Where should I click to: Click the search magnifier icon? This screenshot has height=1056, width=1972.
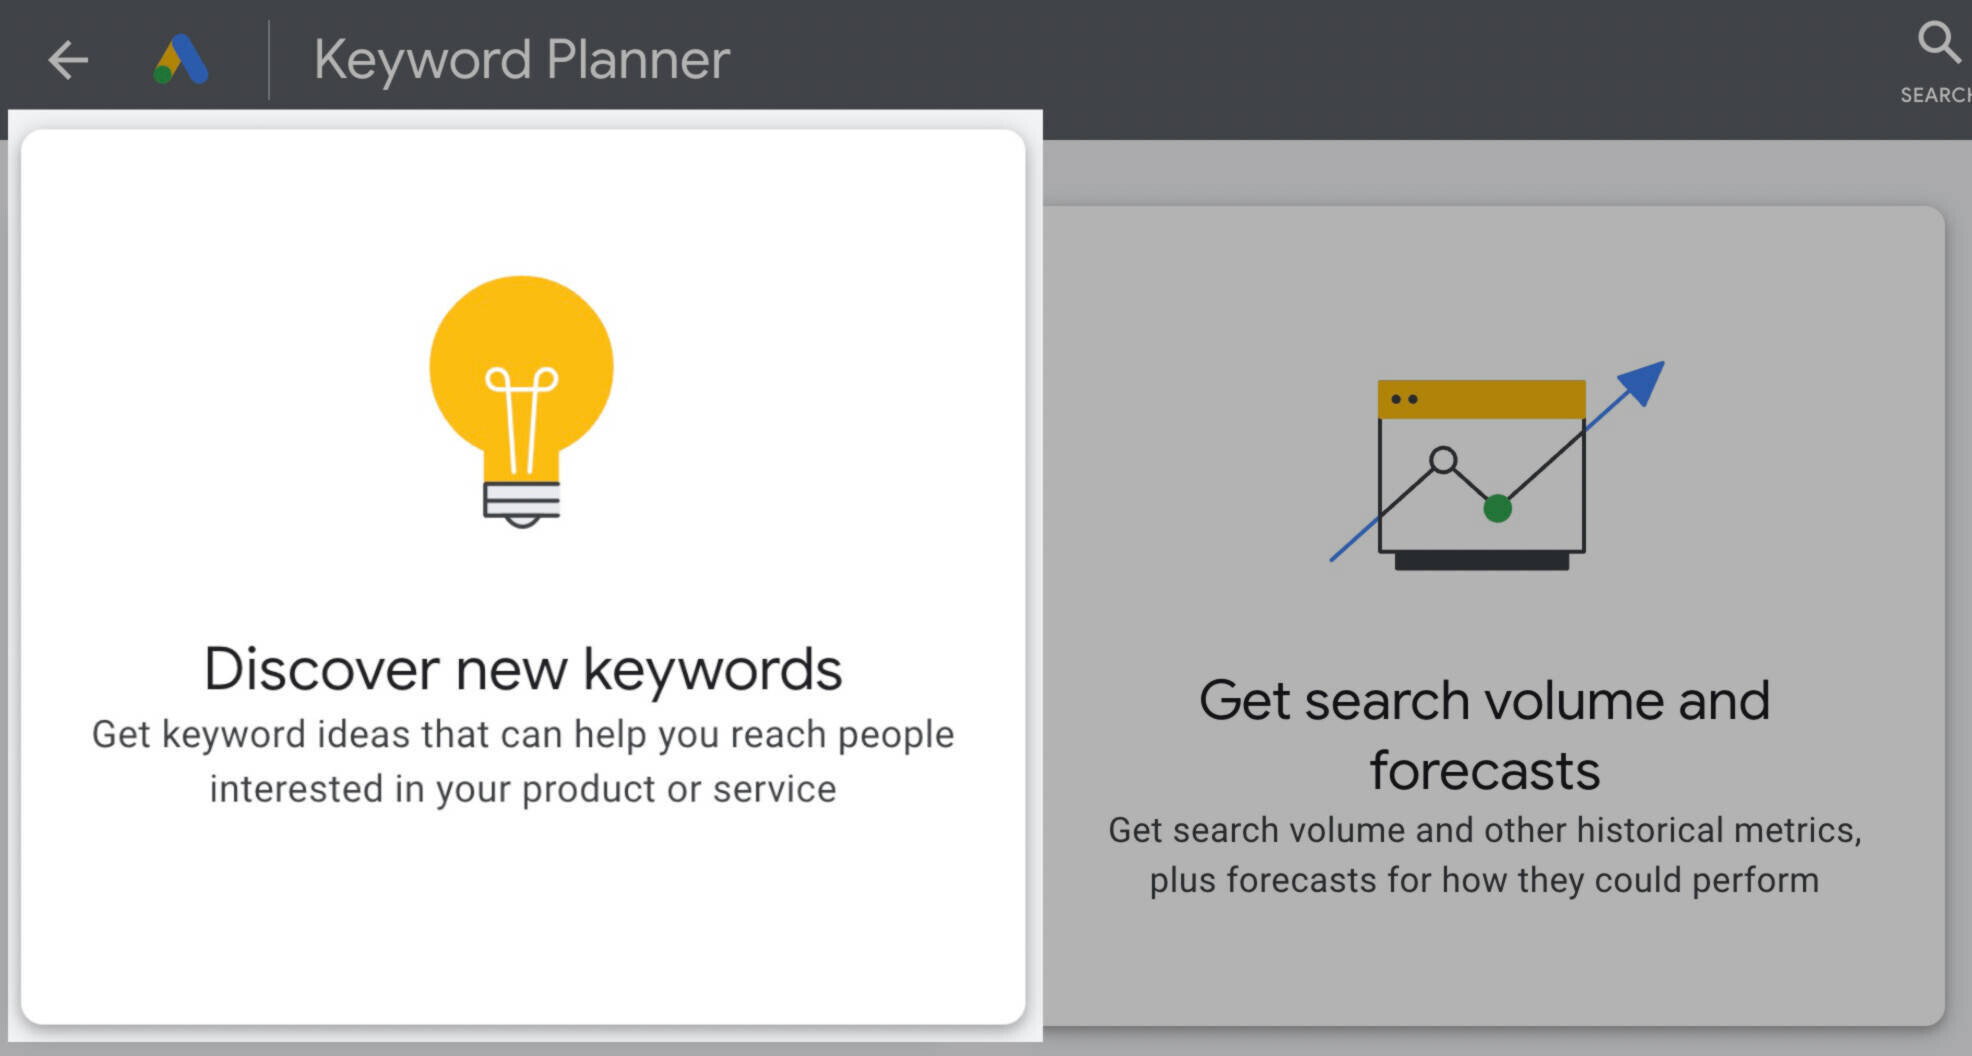click(x=1938, y=43)
